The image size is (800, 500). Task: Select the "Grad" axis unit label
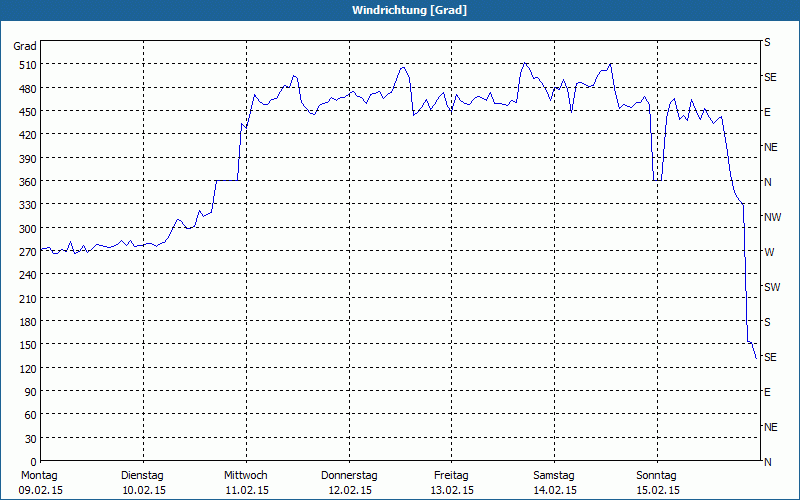[x=25, y=46]
